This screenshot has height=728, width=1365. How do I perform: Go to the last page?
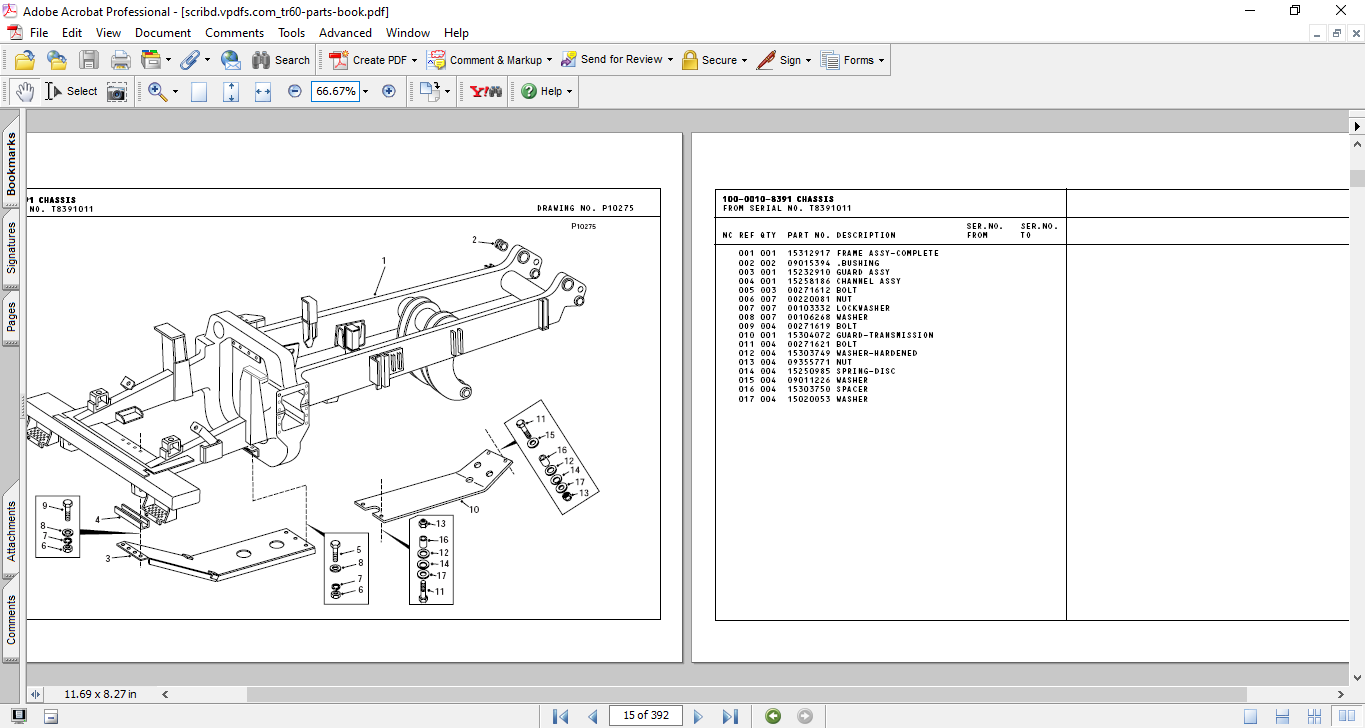point(730,716)
